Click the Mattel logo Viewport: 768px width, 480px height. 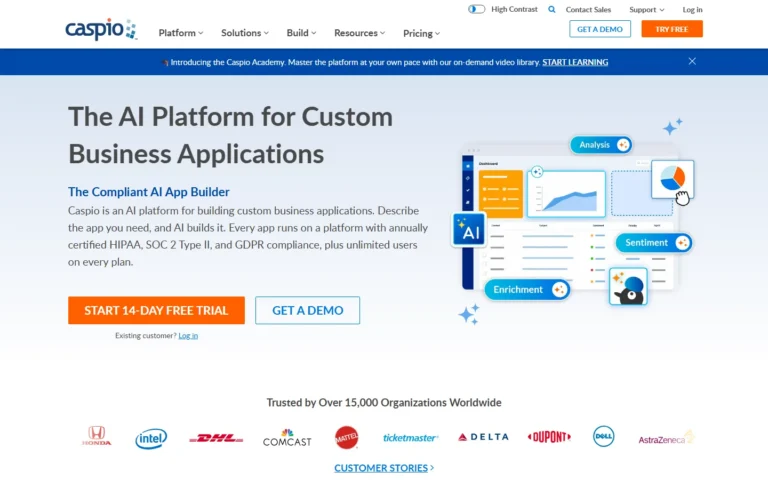(346, 437)
